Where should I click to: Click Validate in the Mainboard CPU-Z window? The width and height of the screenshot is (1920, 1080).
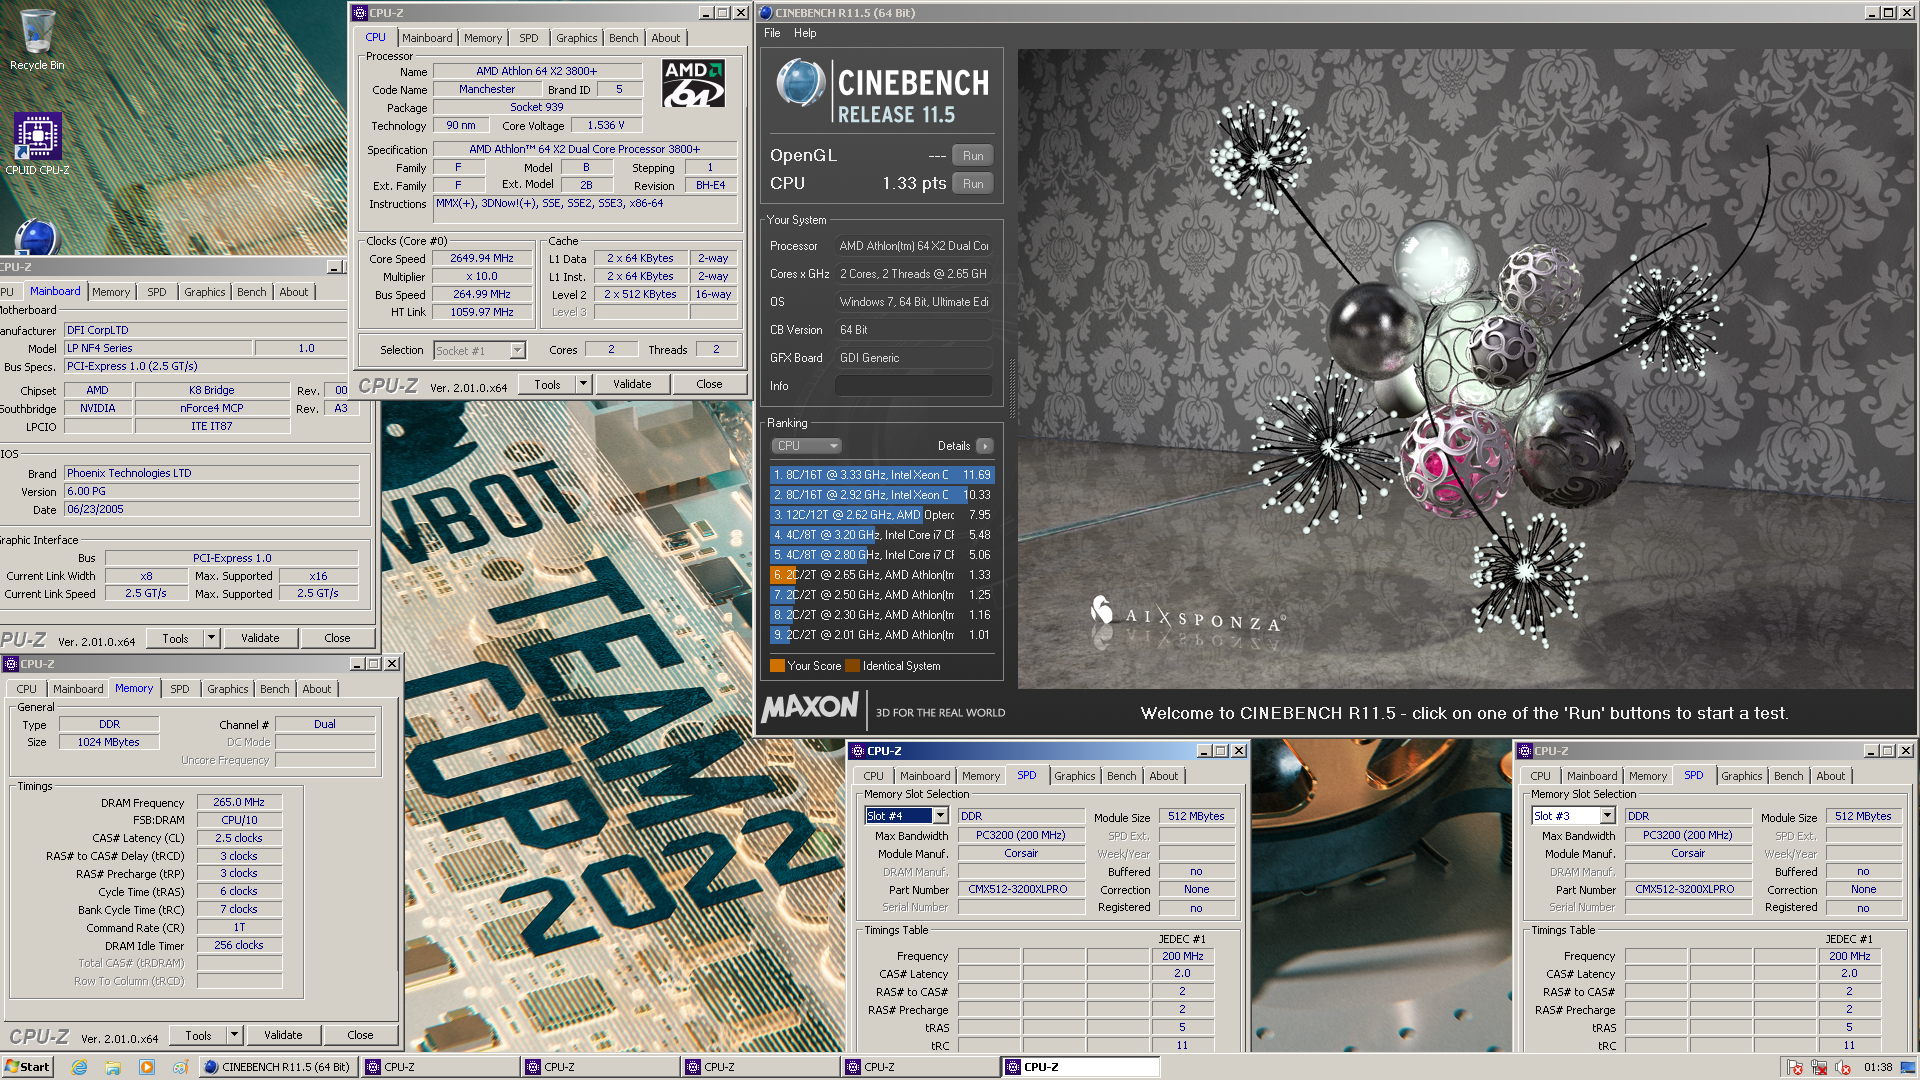click(x=260, y=638)
